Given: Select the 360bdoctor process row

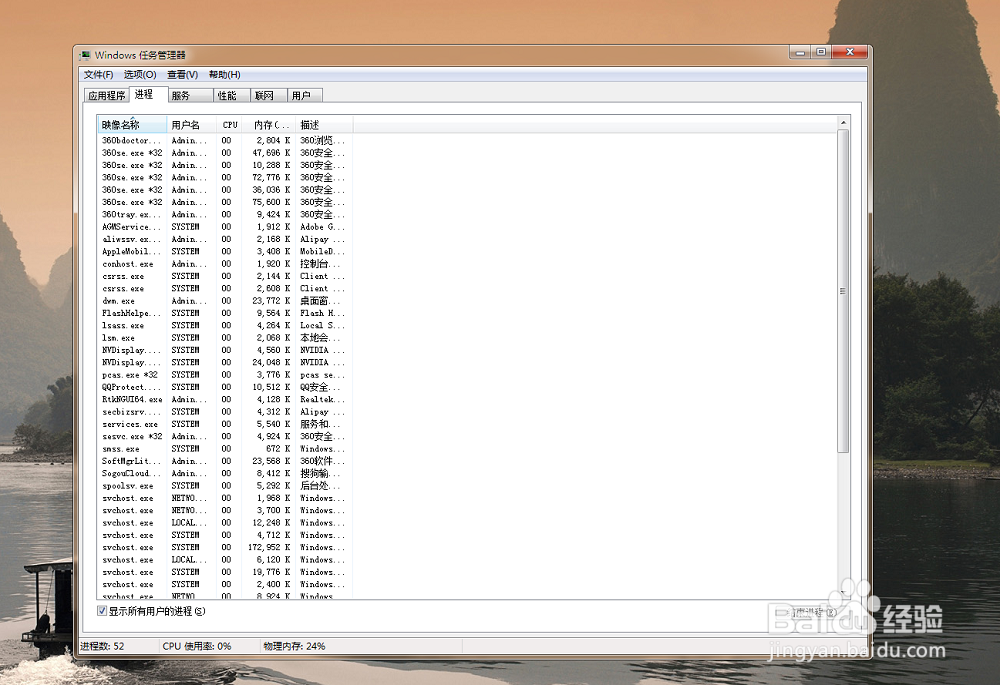Looking at the screenshot, I should pyautogui.click(x=225, y=140).
